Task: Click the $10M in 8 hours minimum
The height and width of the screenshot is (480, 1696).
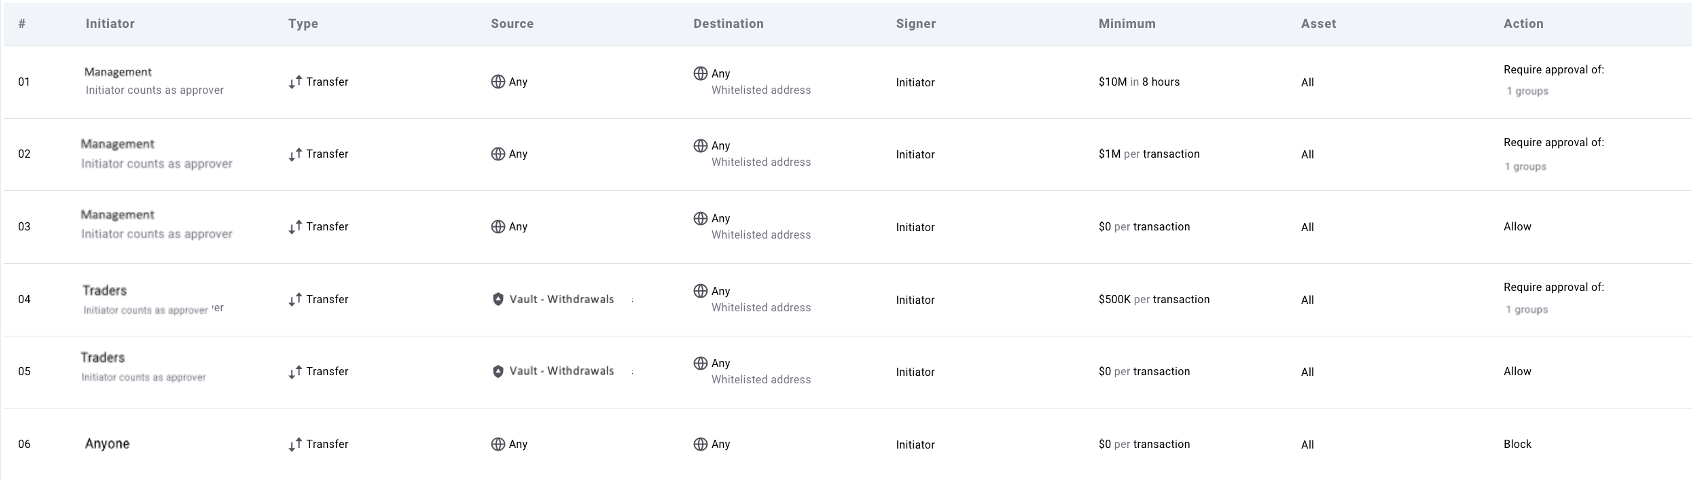Action: tap(1139, 82)
